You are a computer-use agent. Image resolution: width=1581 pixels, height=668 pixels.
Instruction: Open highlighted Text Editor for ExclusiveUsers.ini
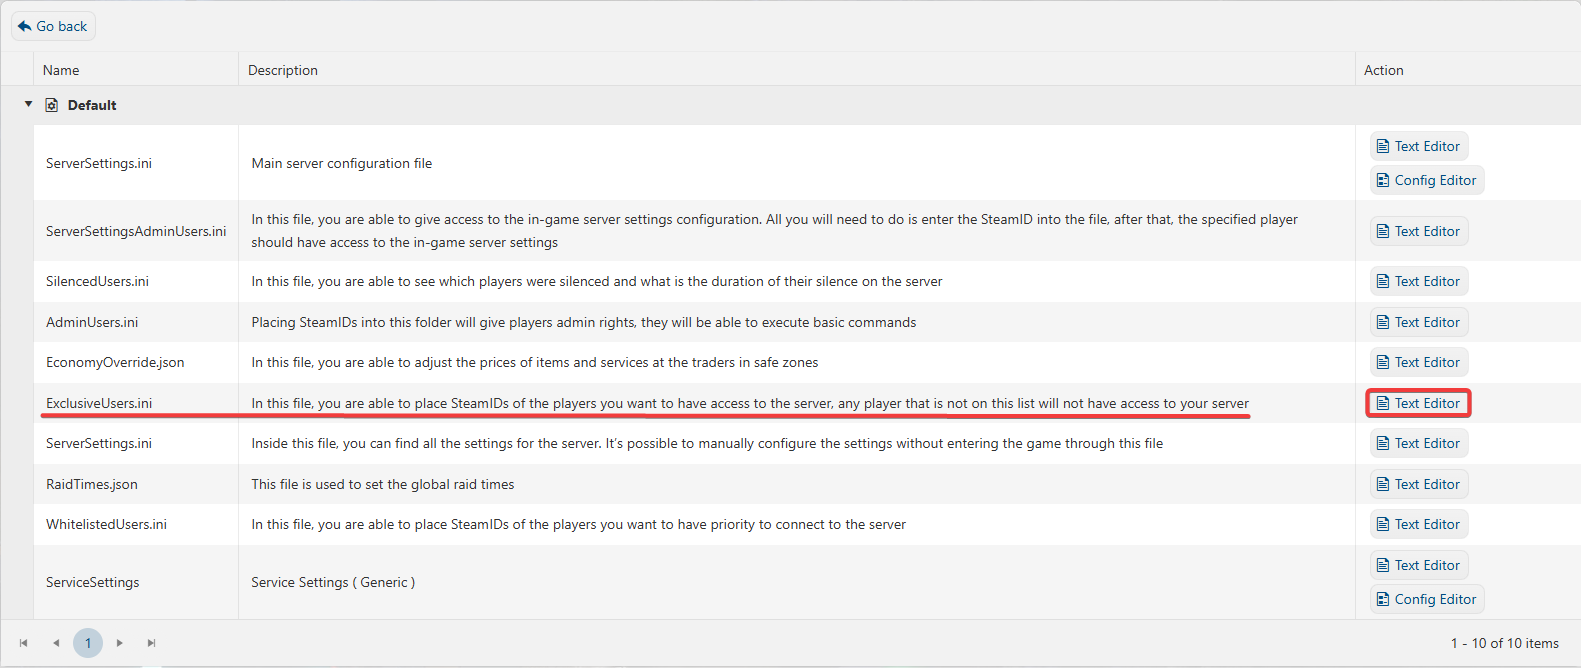point(1418,403)
